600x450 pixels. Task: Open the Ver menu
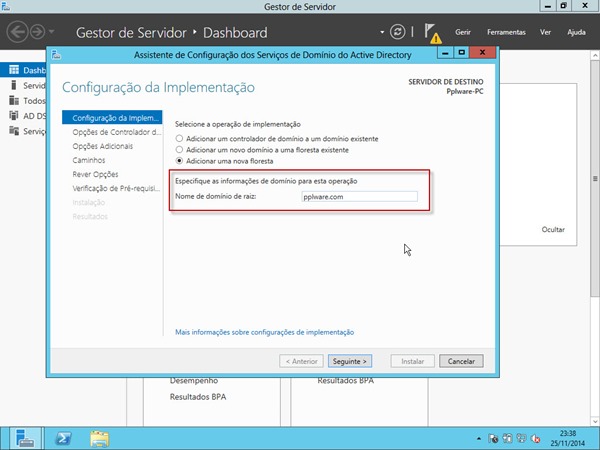(x=545, y=32)
